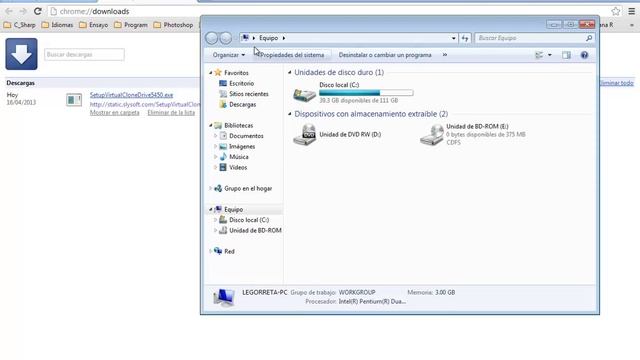This screenshot has width=640, height=360.
Task: Click the Disco local (C:) capacity bar
Action: tap(366, 93)
